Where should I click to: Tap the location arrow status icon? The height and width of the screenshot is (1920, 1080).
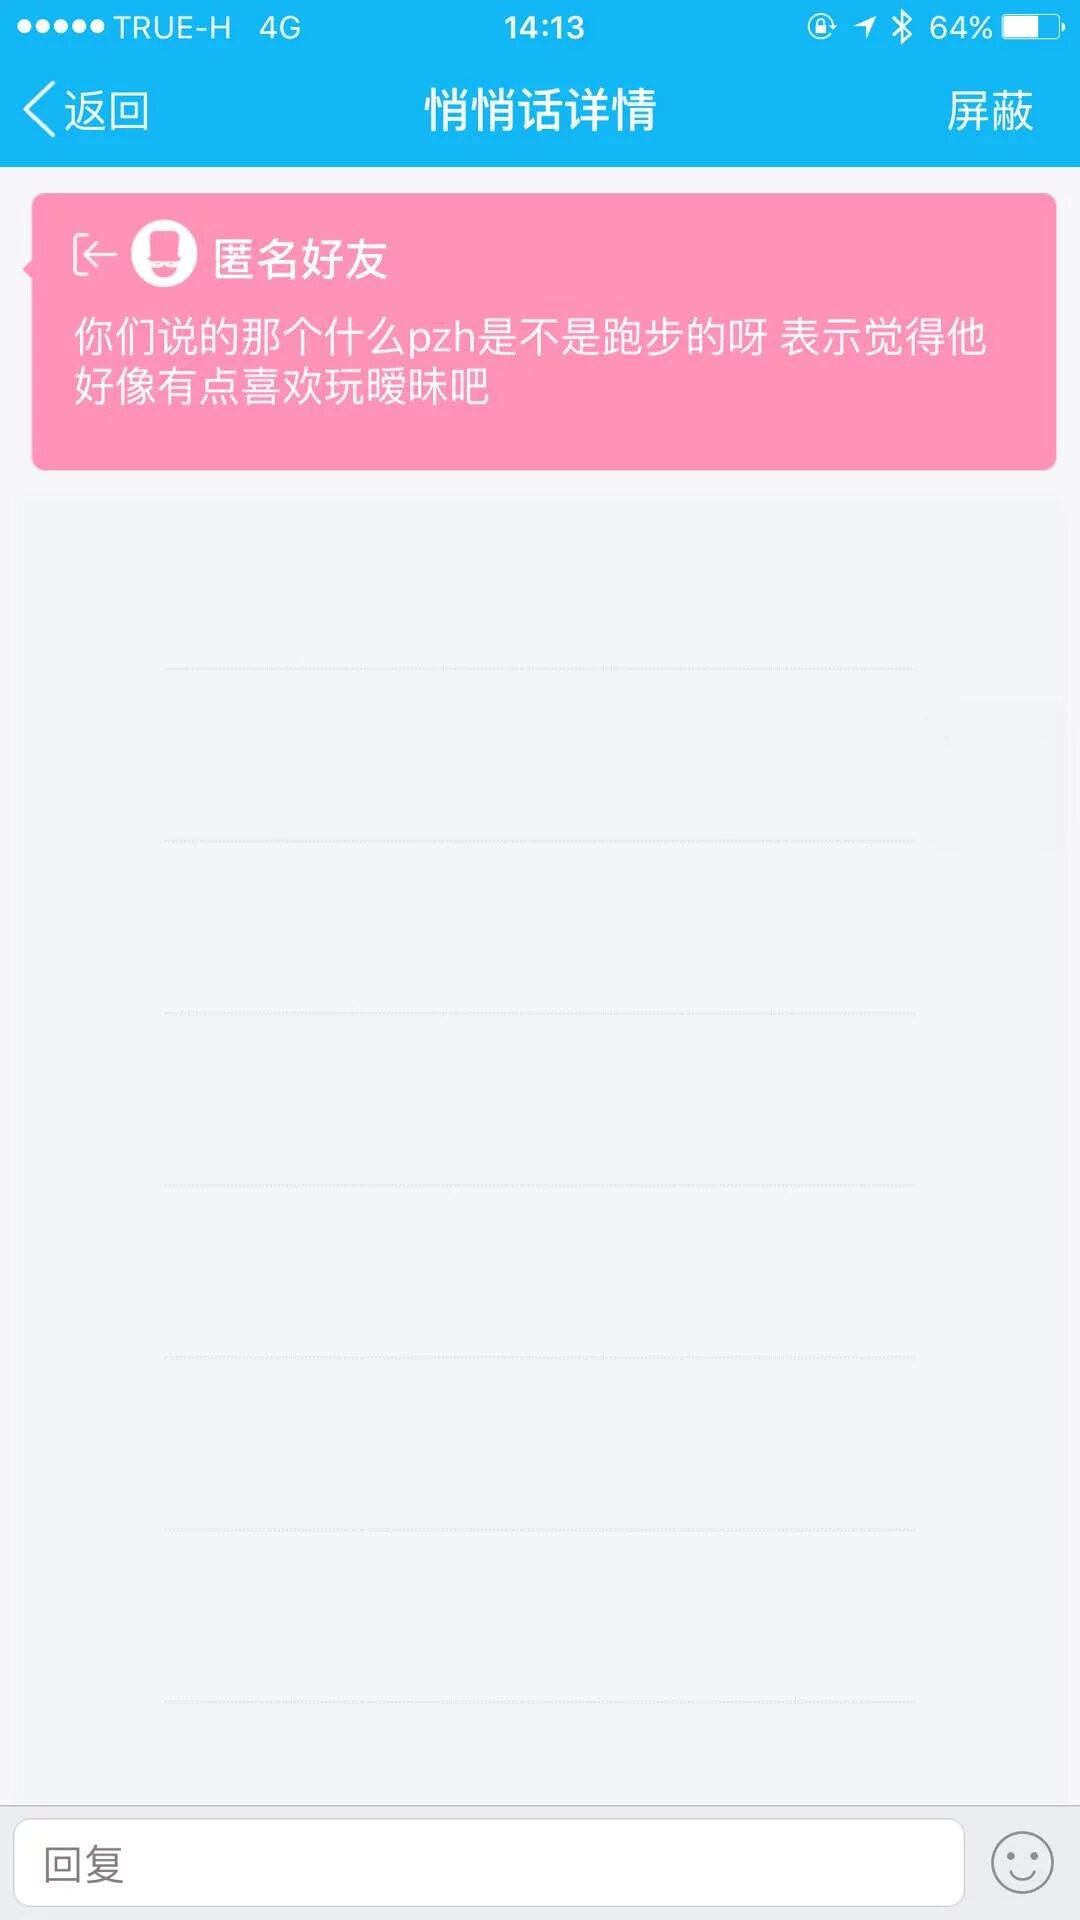[865, 27]
